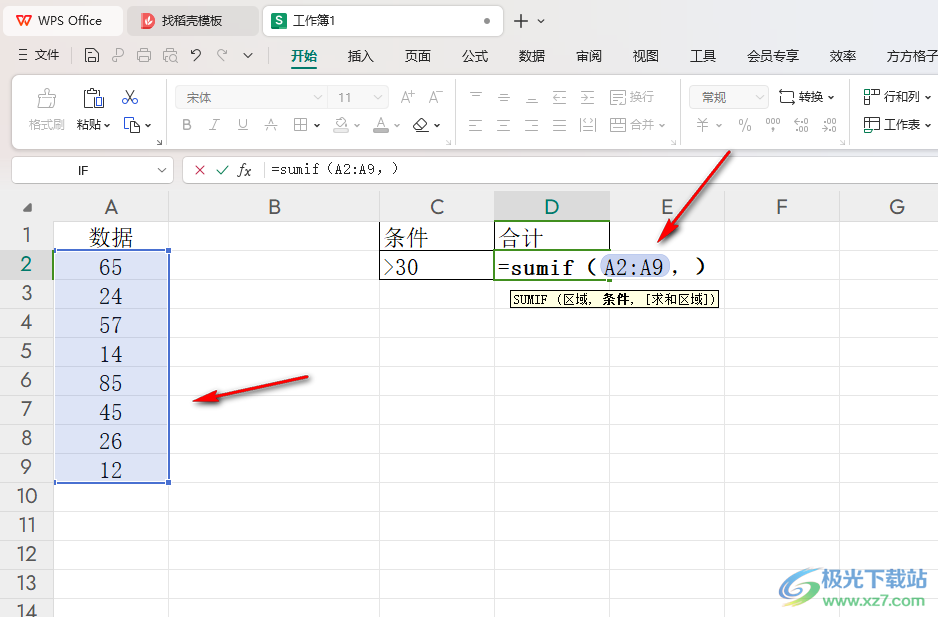This screenshot has height=617, width=938.
Task: Switch to the 插入 Insert tab
Action: pos(361,56)
